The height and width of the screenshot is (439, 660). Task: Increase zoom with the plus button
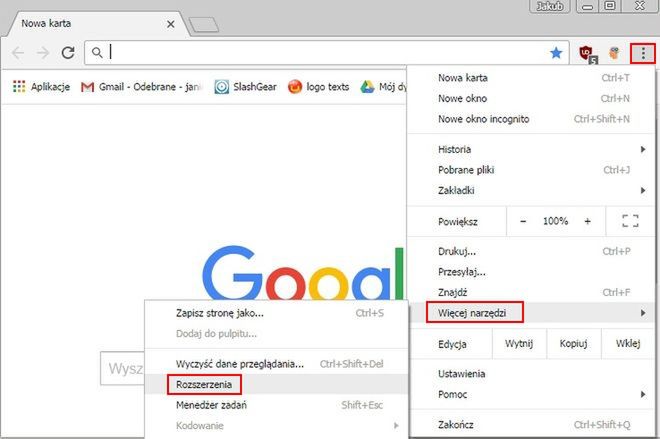[587, 221]
